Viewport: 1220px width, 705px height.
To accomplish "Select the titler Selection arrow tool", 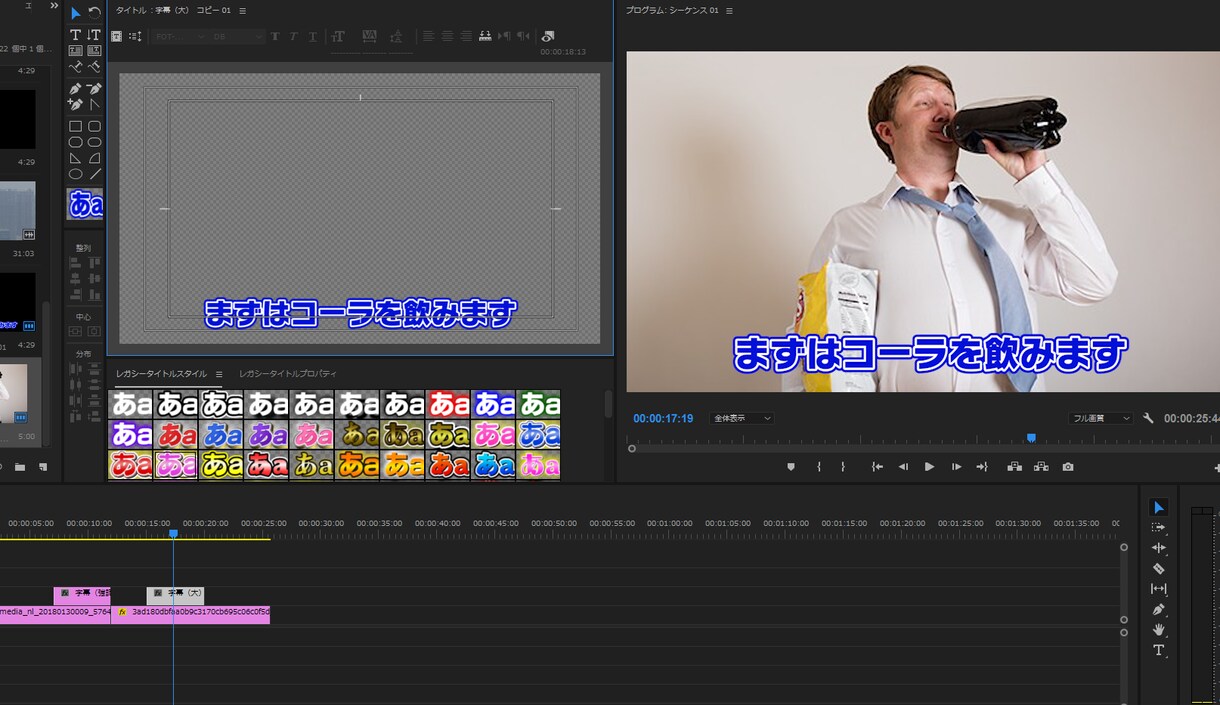I will click(x=75, y=13).
